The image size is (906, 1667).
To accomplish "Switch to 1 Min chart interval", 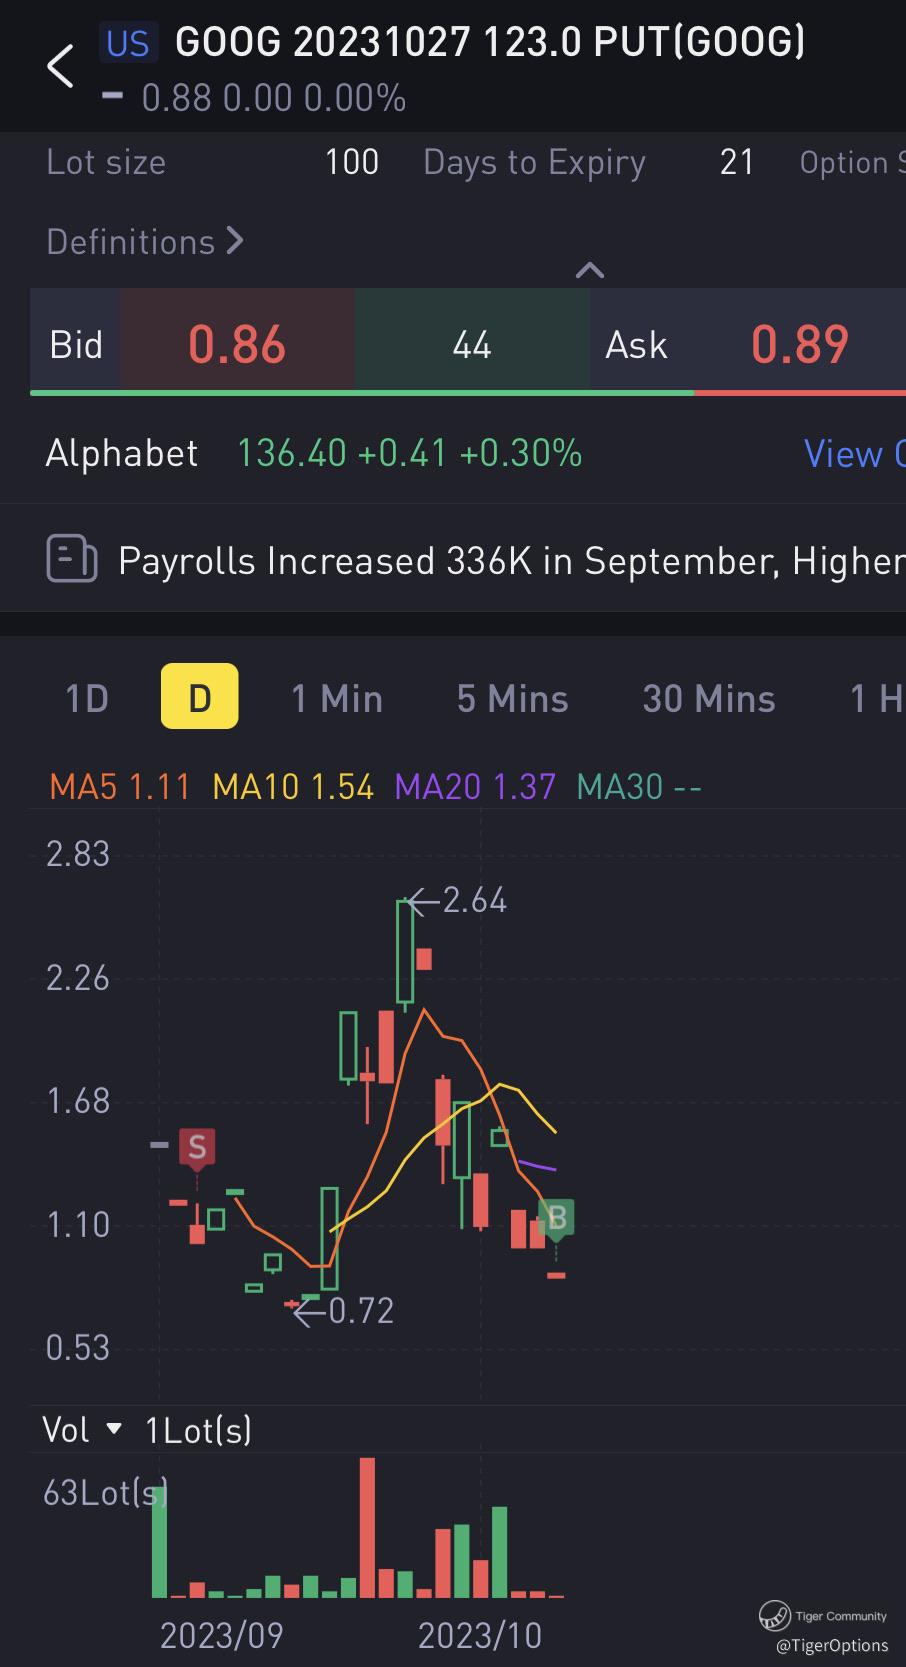I will point(337,698).
